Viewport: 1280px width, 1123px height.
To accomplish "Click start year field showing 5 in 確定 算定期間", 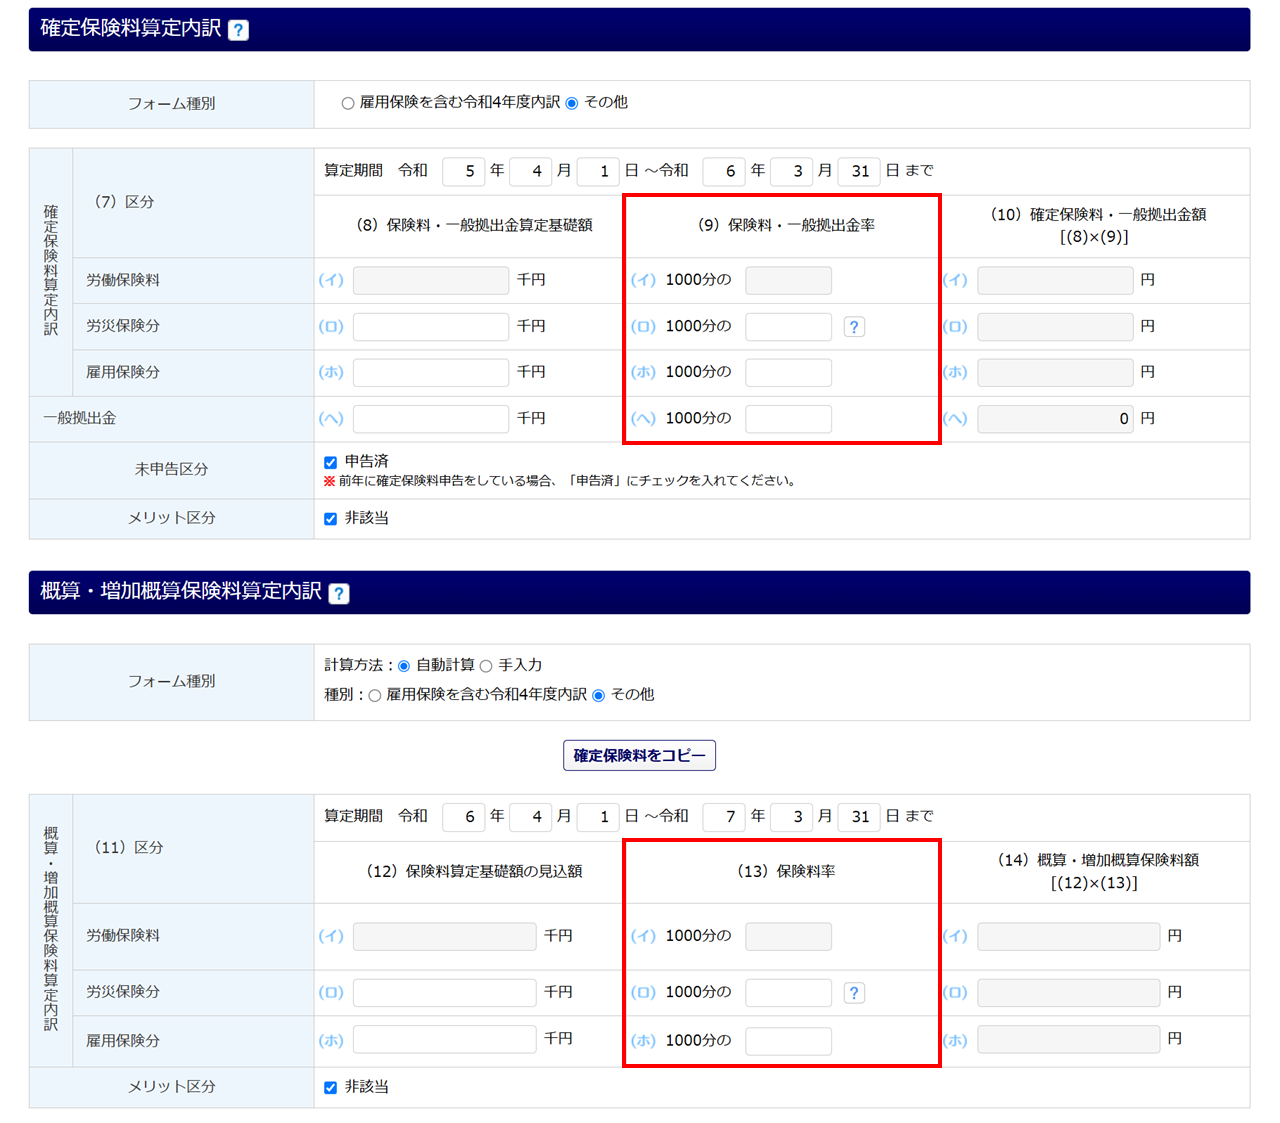I will coord(463,171).
